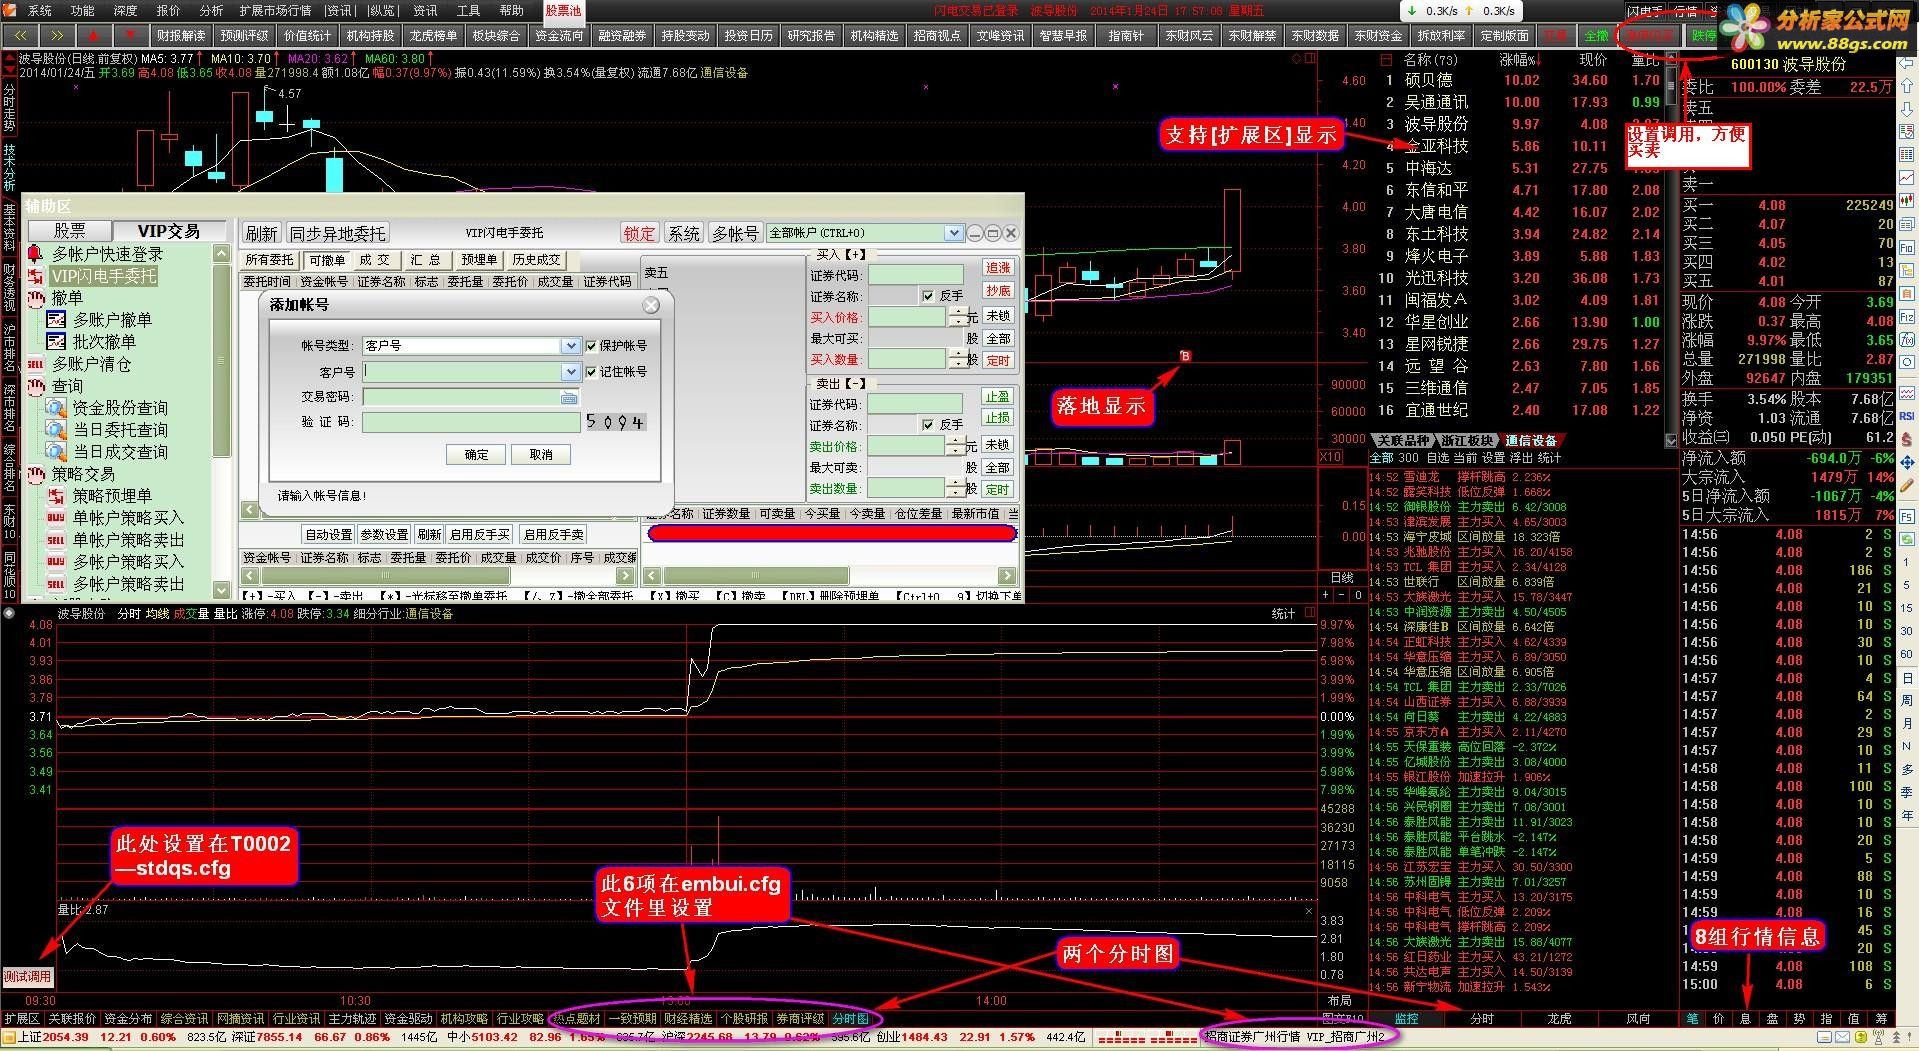Click the chart icon beside 批次撤单
The width and height of the screenshot is (1919, 1051).
click(56, 342)
